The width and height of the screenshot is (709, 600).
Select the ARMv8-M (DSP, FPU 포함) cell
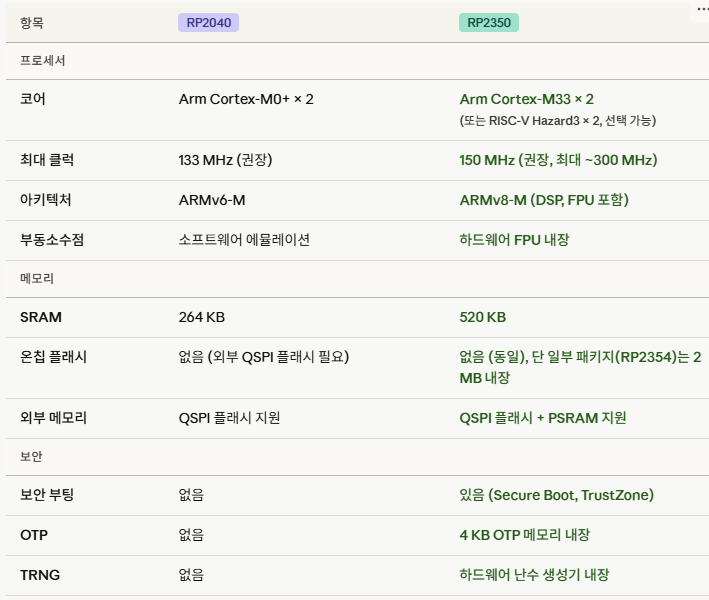pos(544,200)
